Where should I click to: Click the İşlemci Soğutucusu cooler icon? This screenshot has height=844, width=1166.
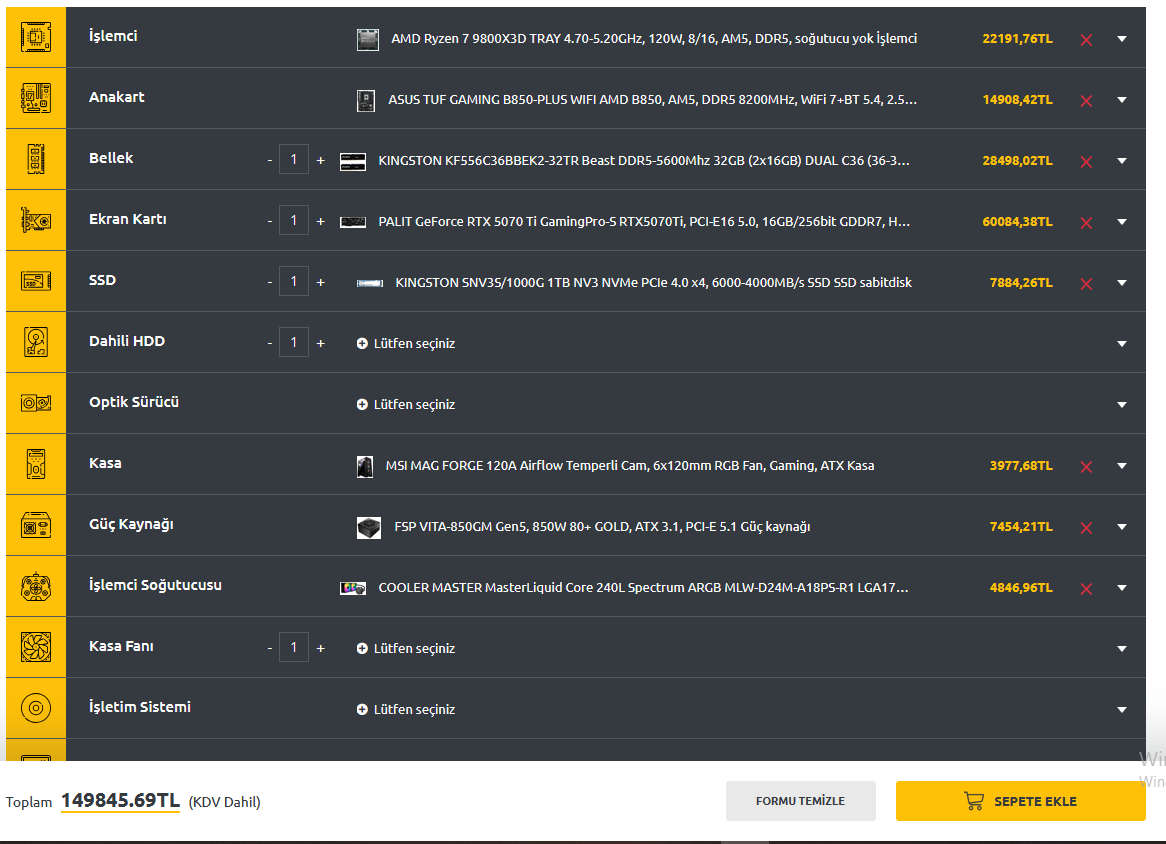coord(36,586)
